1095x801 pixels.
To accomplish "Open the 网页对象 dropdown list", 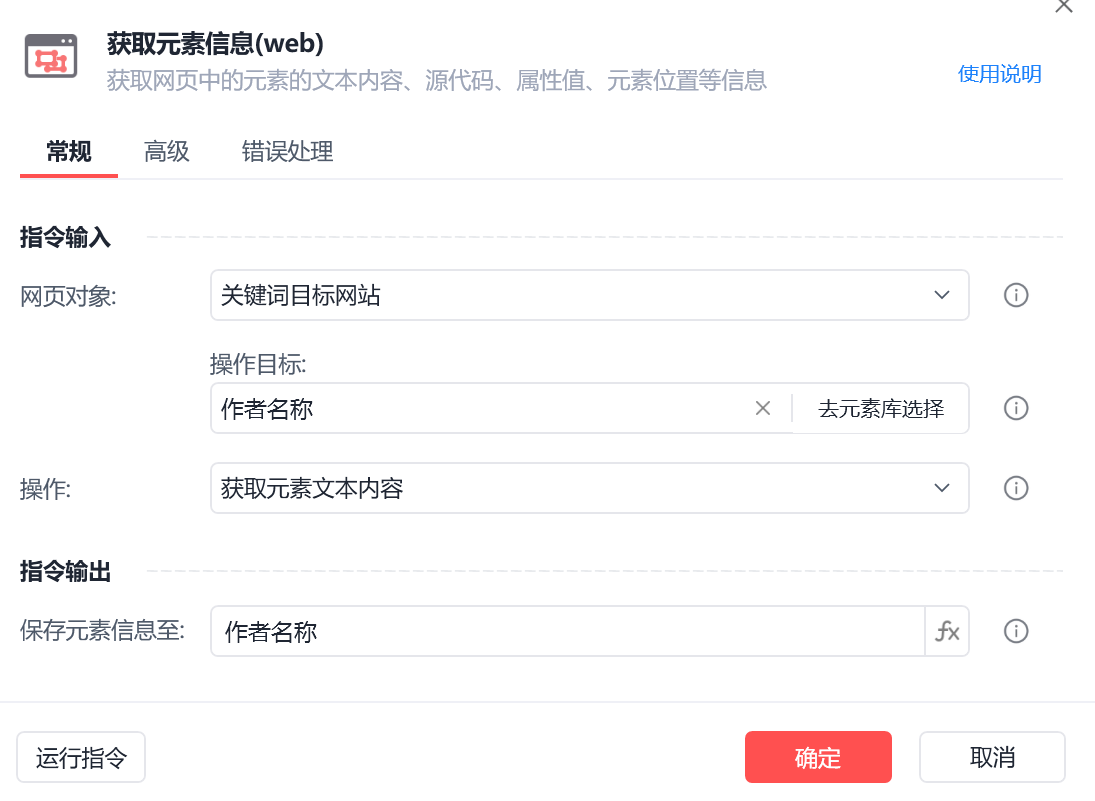I will (x=589, y=295).
